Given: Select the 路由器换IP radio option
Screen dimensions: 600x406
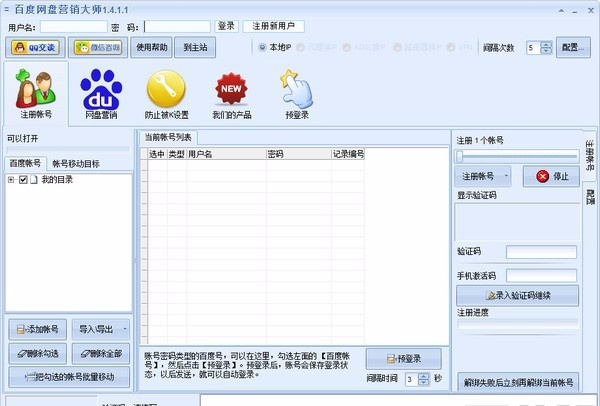Looking at the screenshot, I should click(x=397, y=47).
